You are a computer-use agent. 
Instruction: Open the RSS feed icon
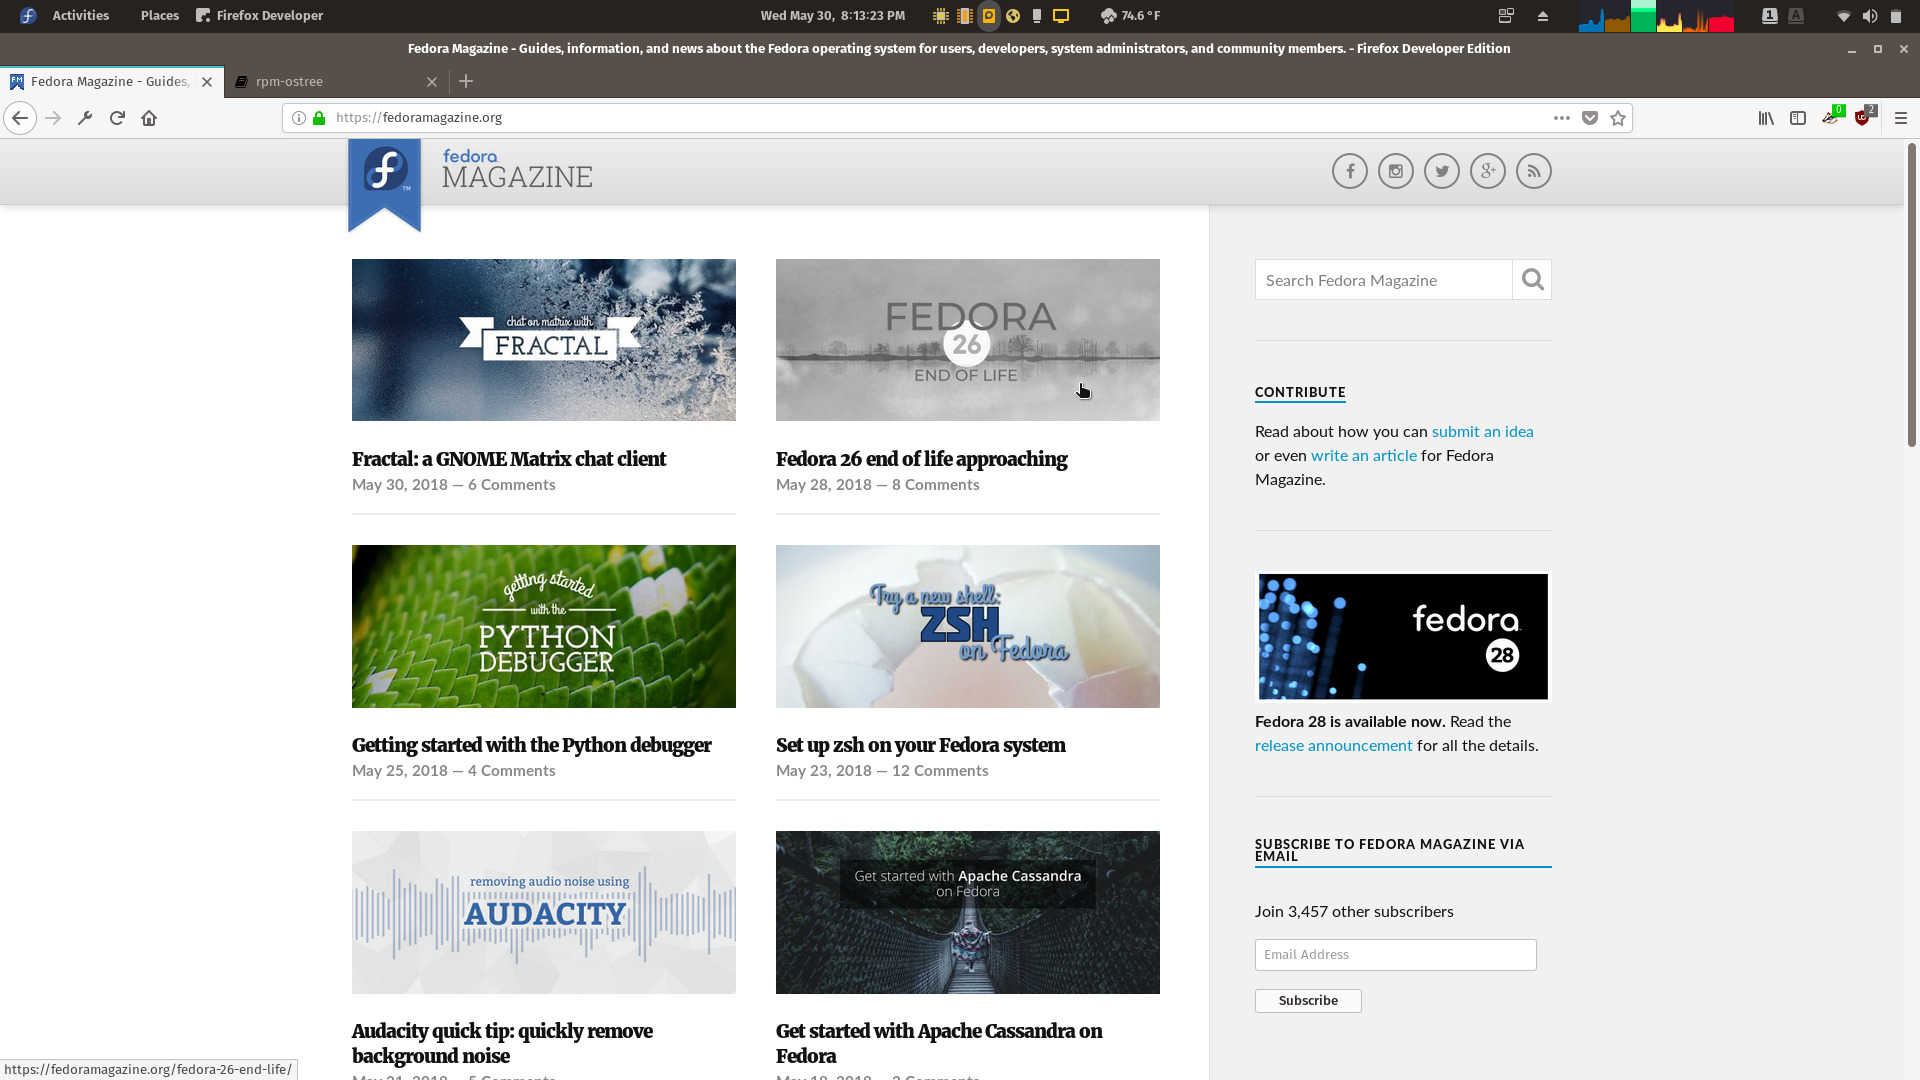tap(1534, 171)
